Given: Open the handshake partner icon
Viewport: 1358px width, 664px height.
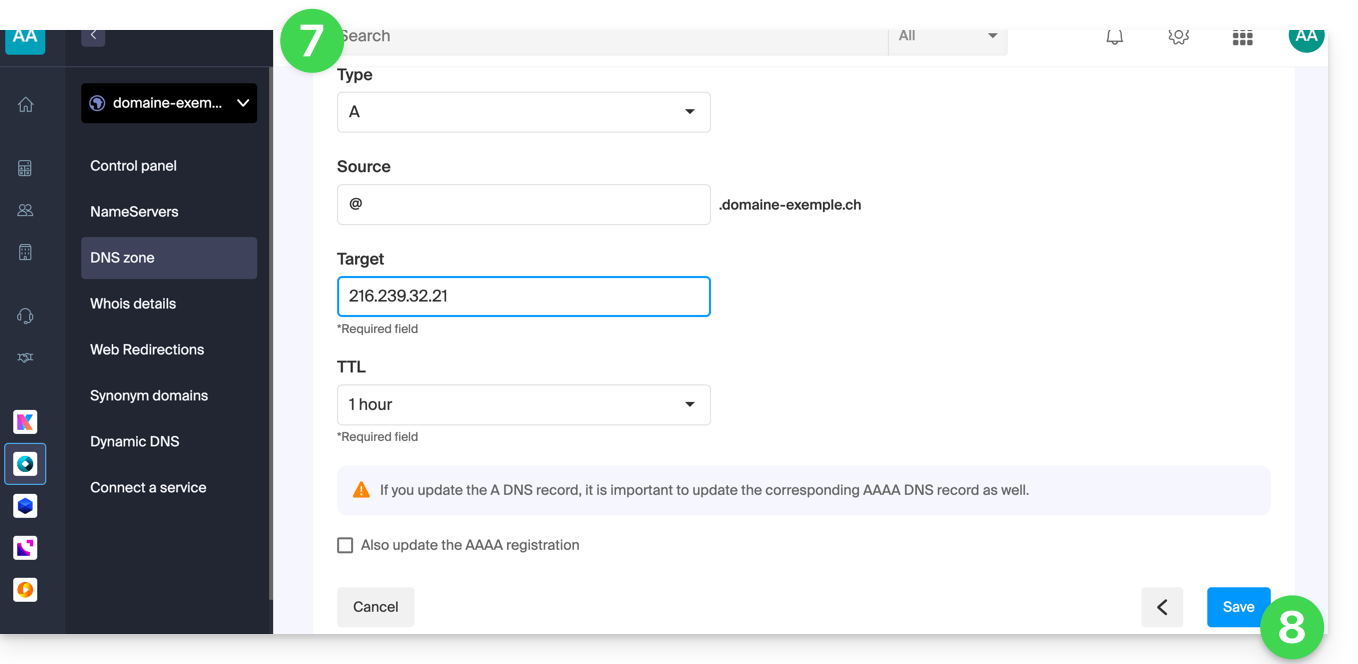Looking at the screenshot, I should coord(26,358).
